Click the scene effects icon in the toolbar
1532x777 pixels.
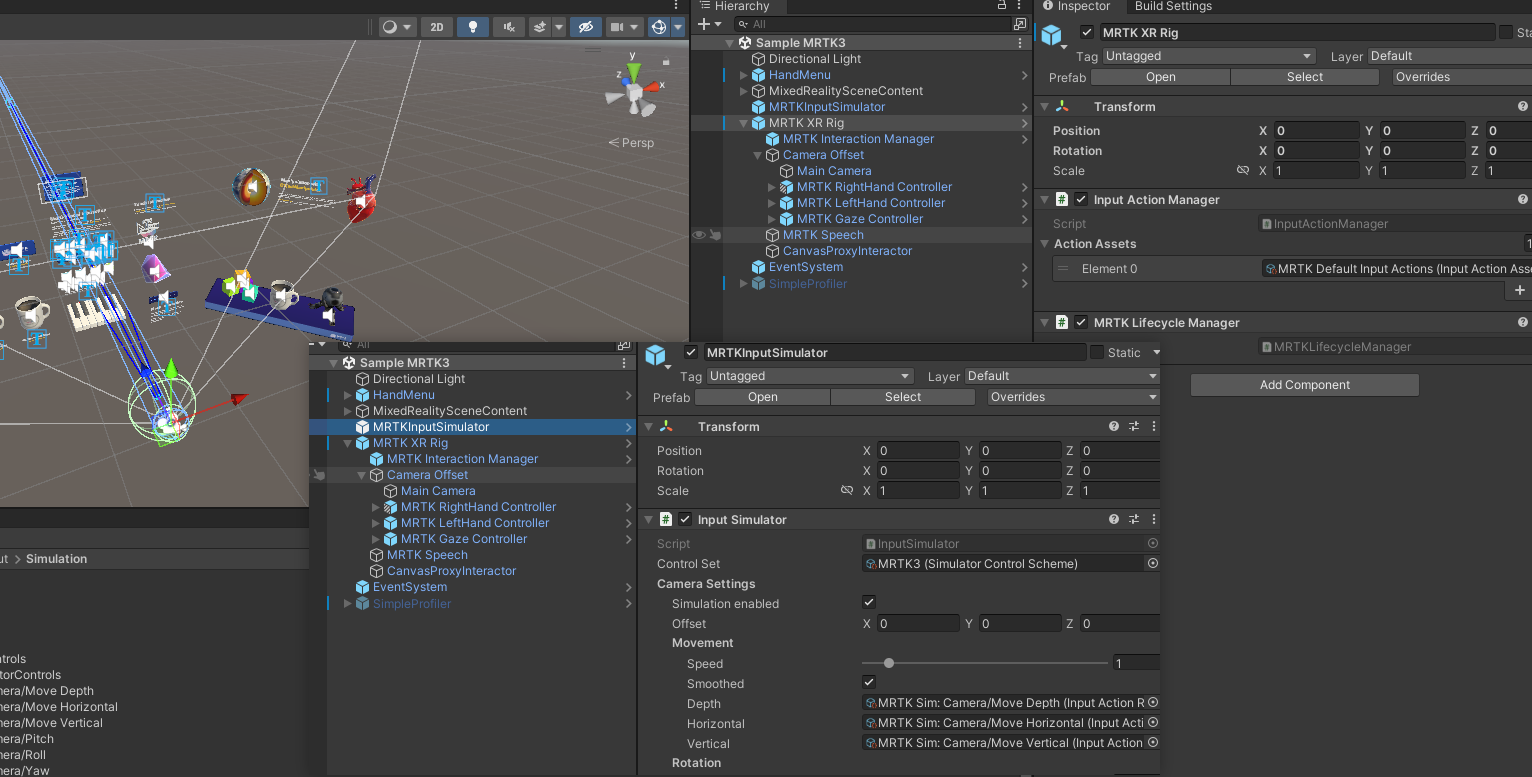540,27
